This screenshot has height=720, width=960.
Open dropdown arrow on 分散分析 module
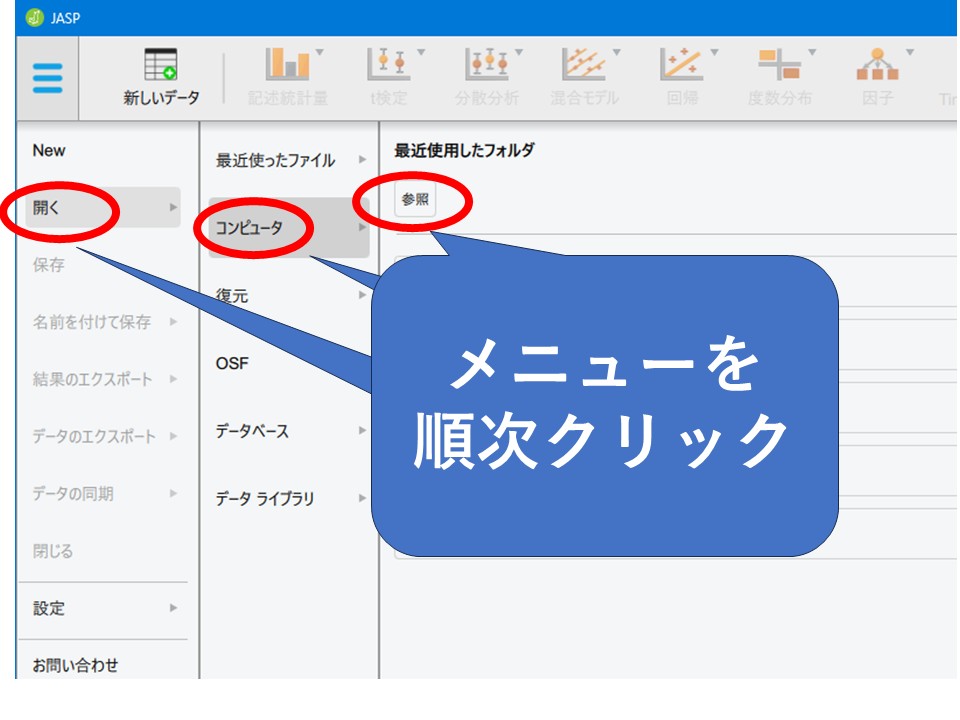pyautogui.click(x=519, y=53)
